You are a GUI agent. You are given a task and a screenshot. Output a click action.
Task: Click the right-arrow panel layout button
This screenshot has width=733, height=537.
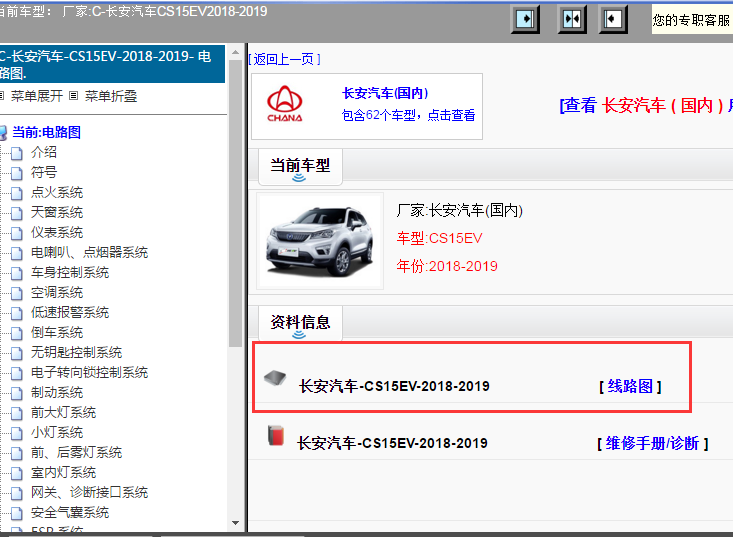coord(525,19)
